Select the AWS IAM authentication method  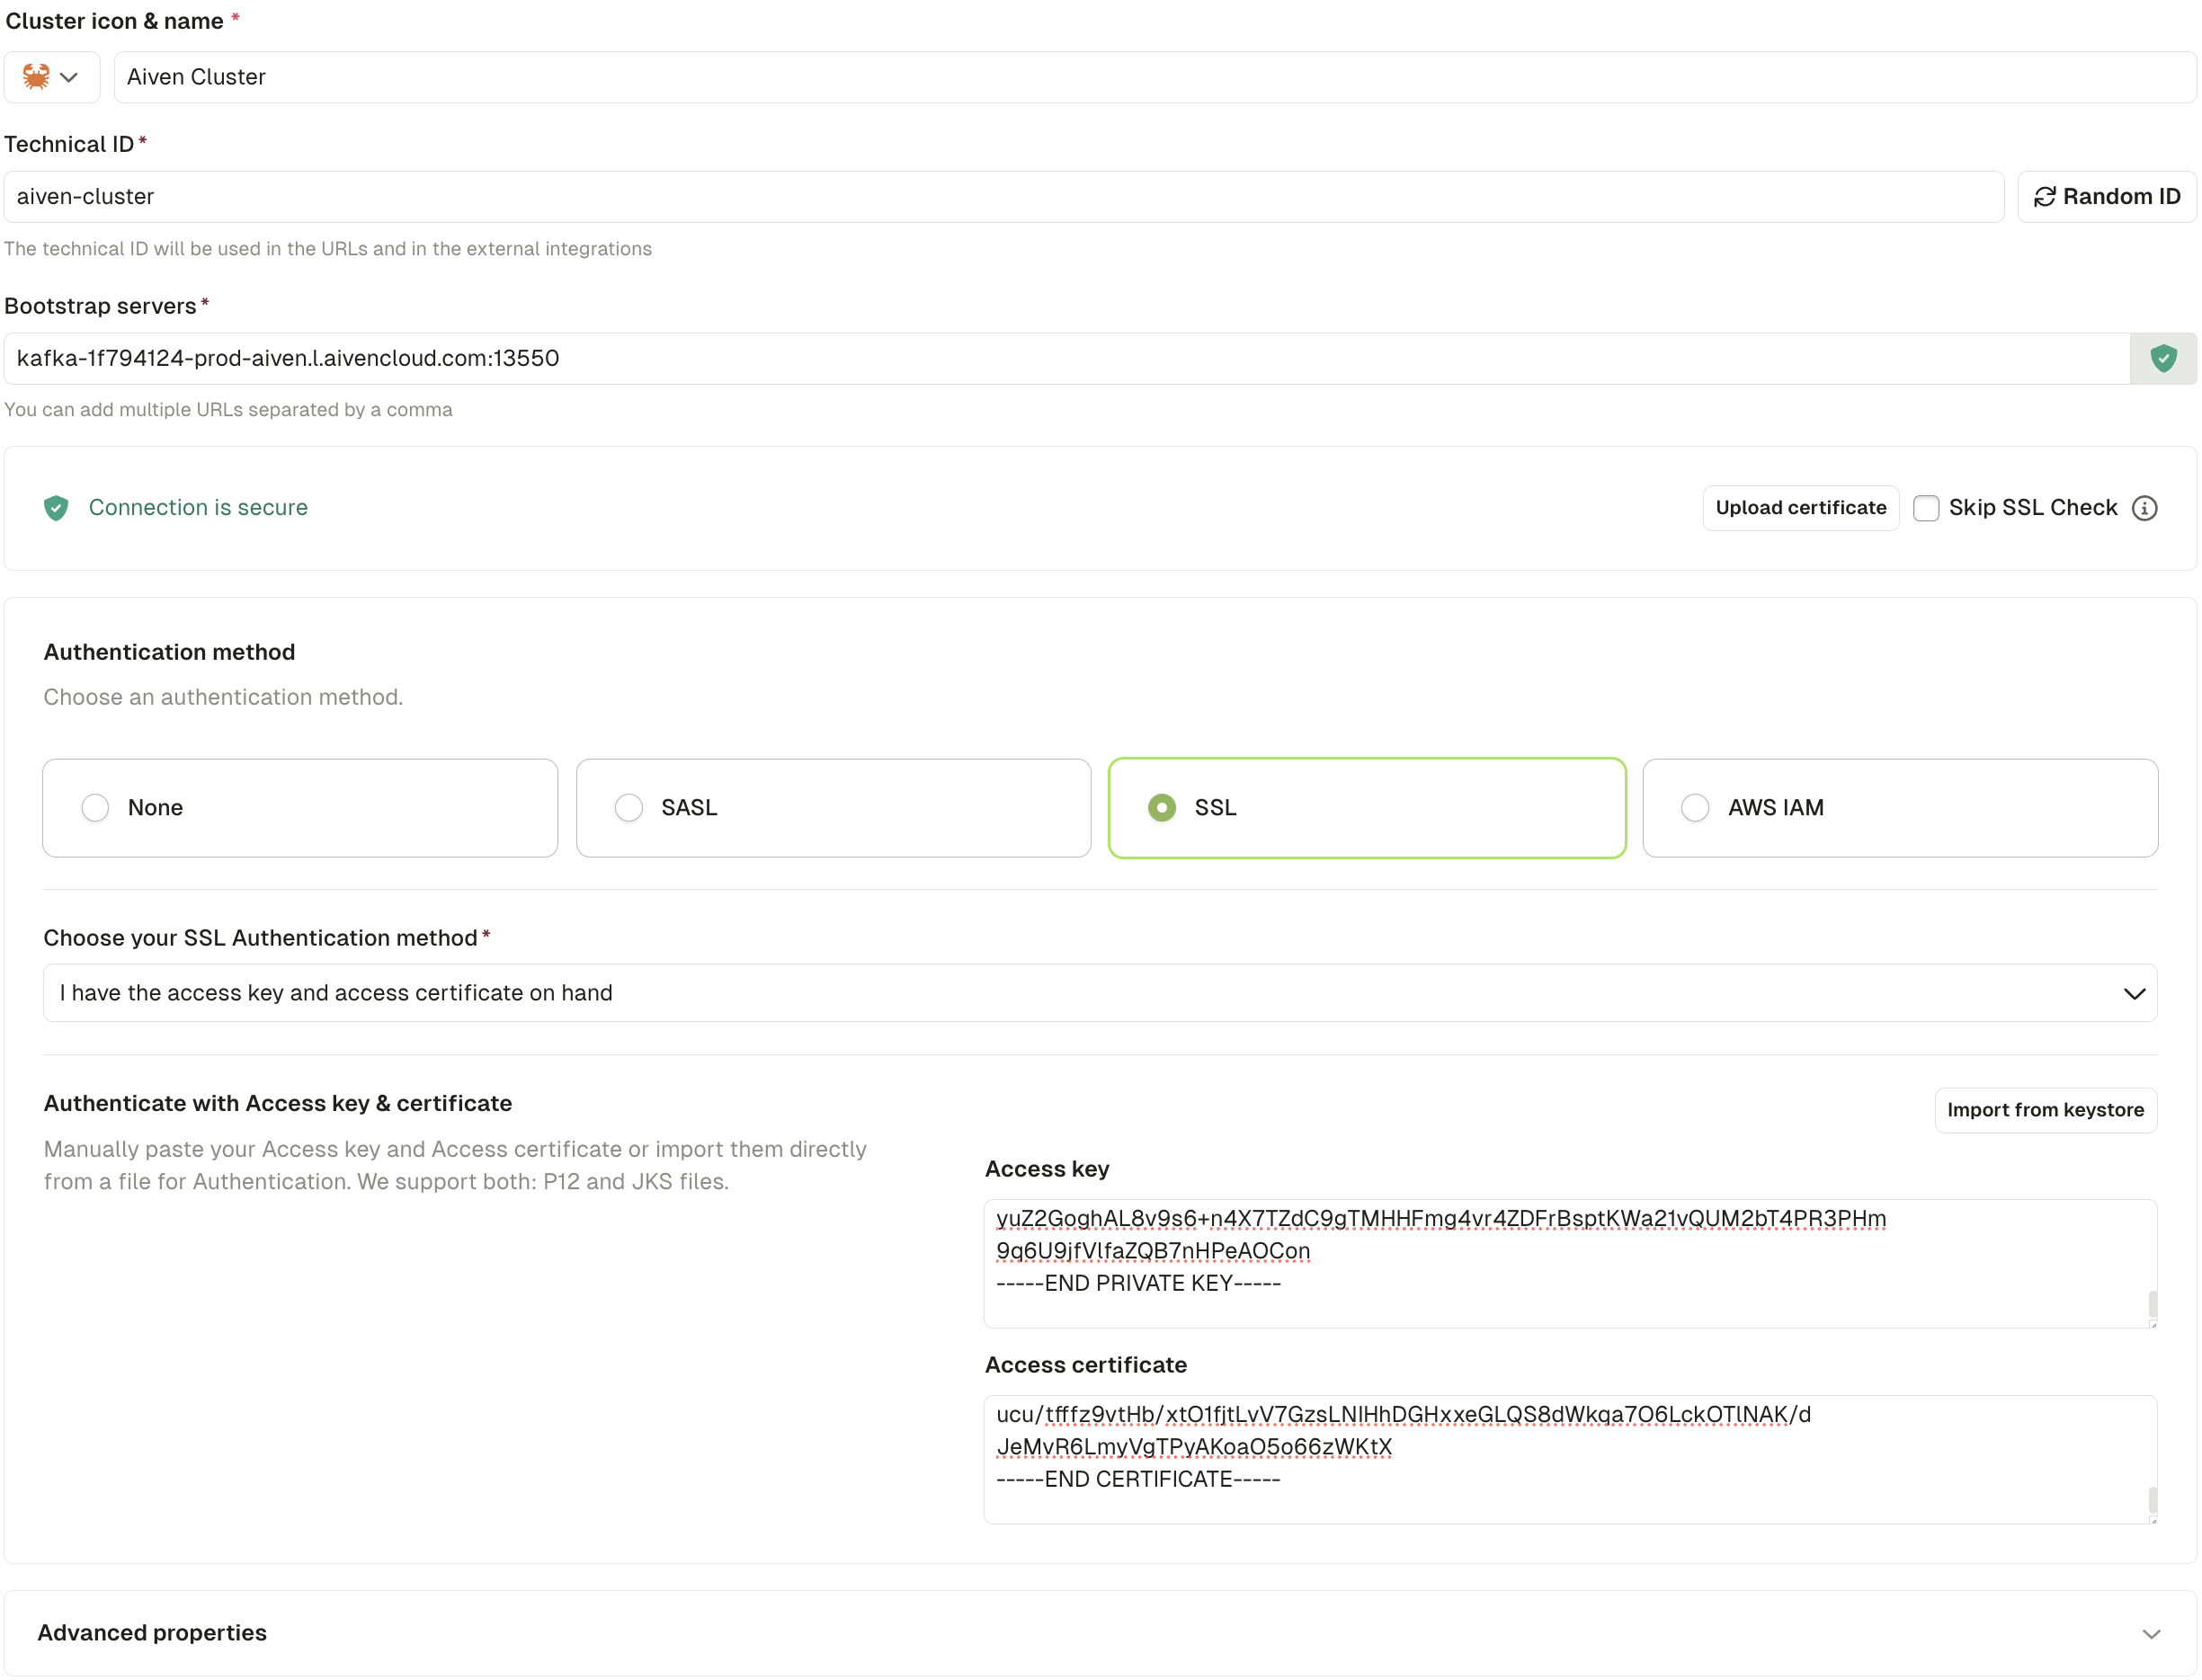click(1899, 808)
